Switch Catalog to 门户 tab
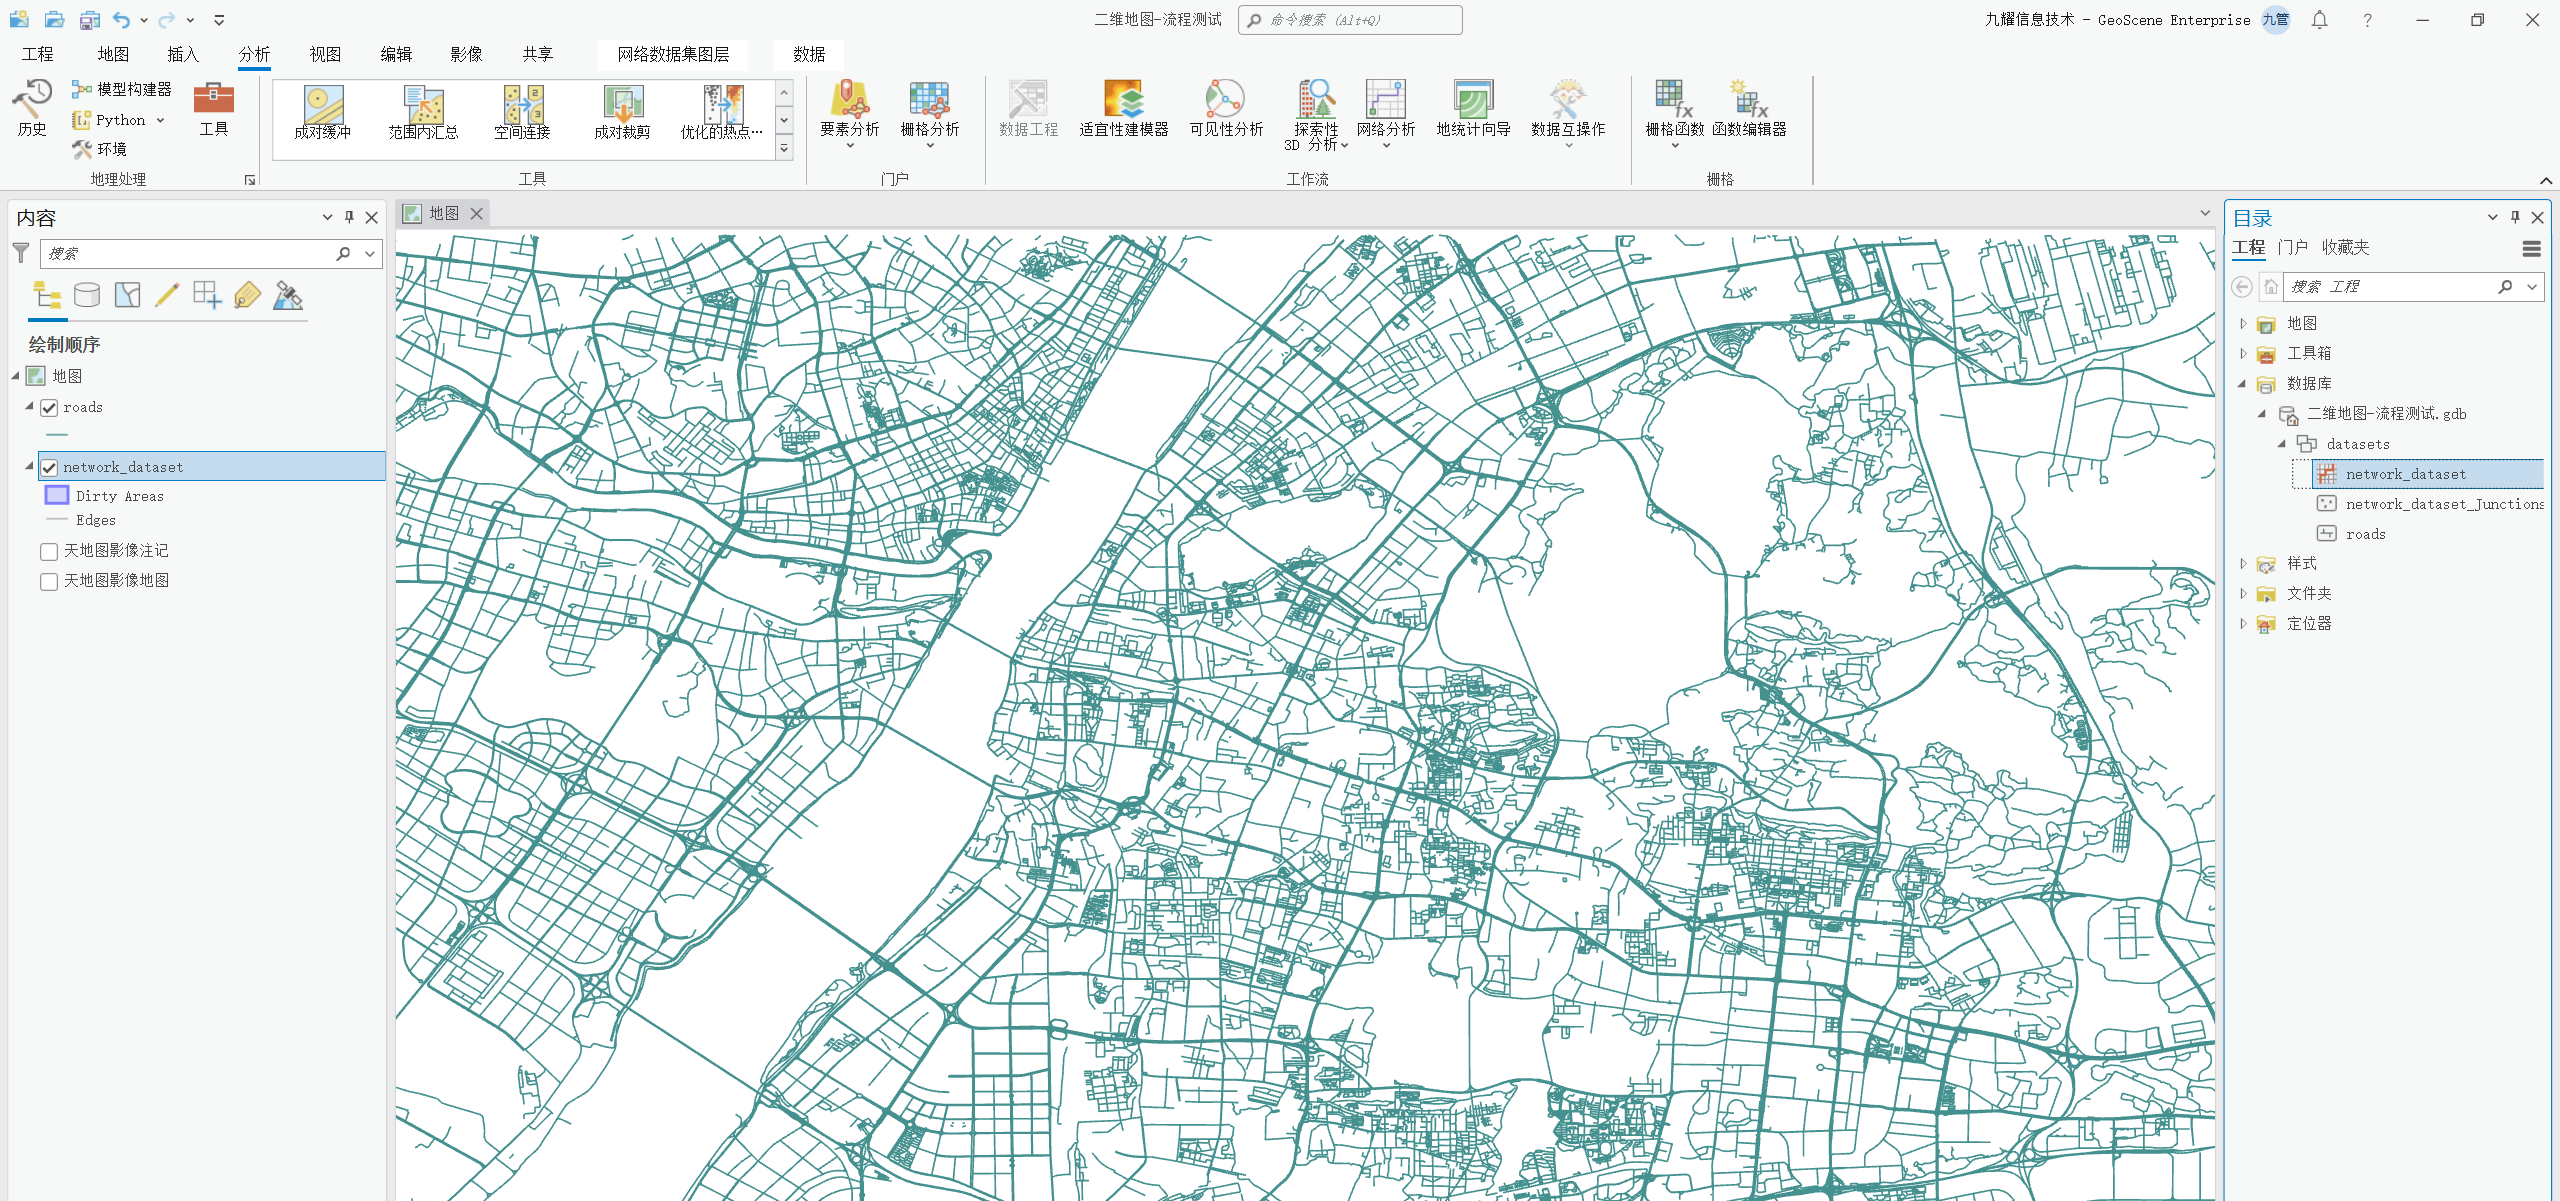 [x=2293, y=247]
